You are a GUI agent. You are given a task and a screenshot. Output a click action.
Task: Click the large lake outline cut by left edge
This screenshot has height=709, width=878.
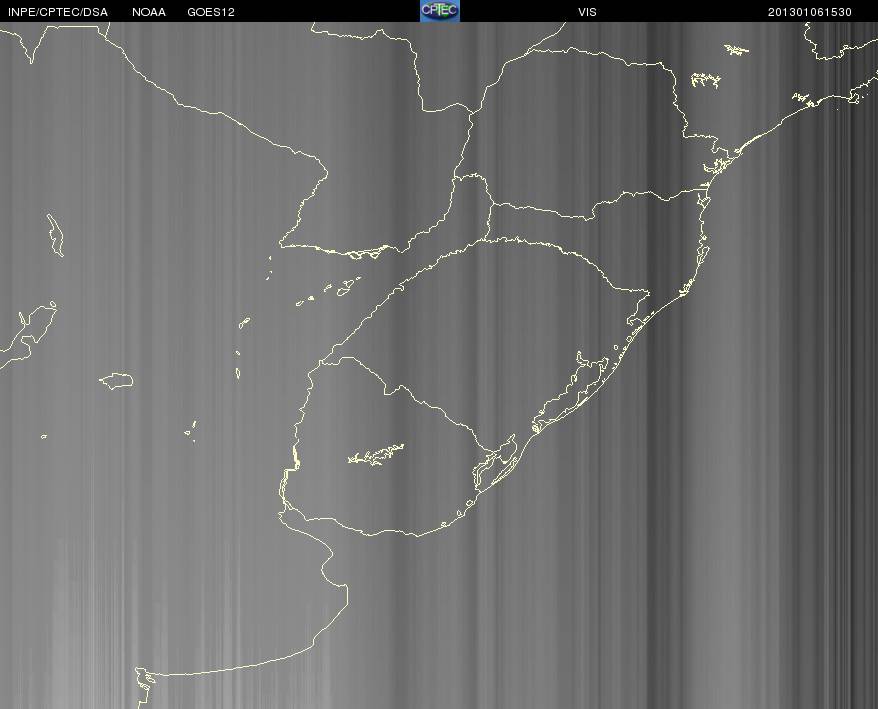(25, 332)
